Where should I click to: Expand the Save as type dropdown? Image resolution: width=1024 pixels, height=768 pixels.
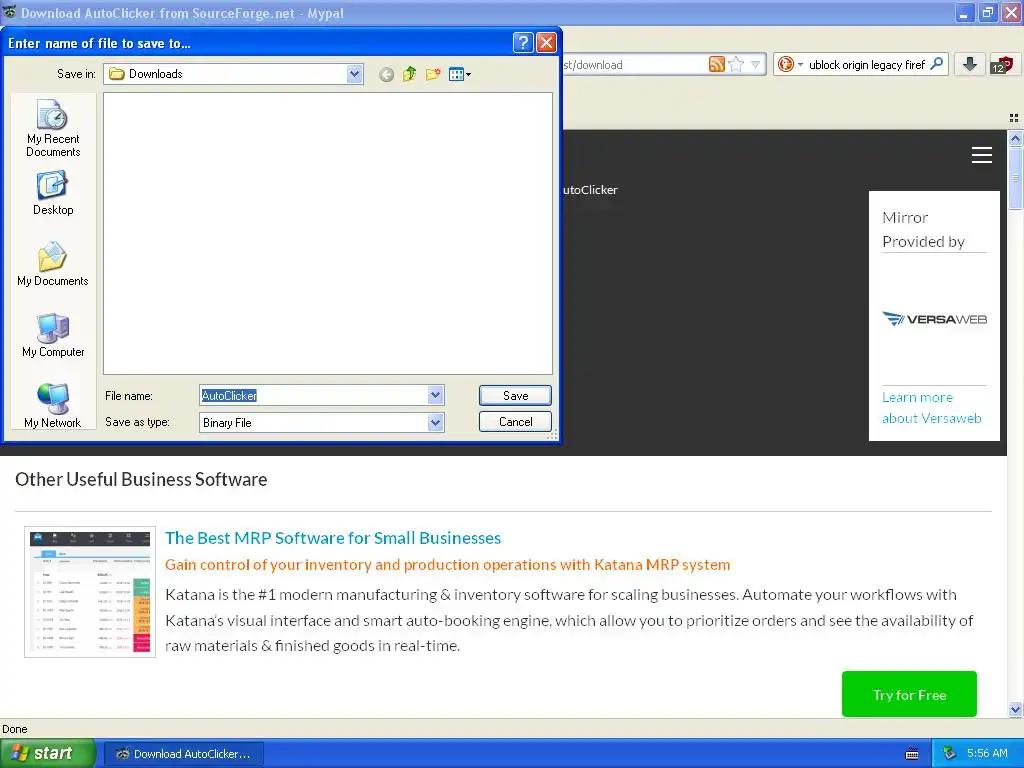[x=436, y=423]
